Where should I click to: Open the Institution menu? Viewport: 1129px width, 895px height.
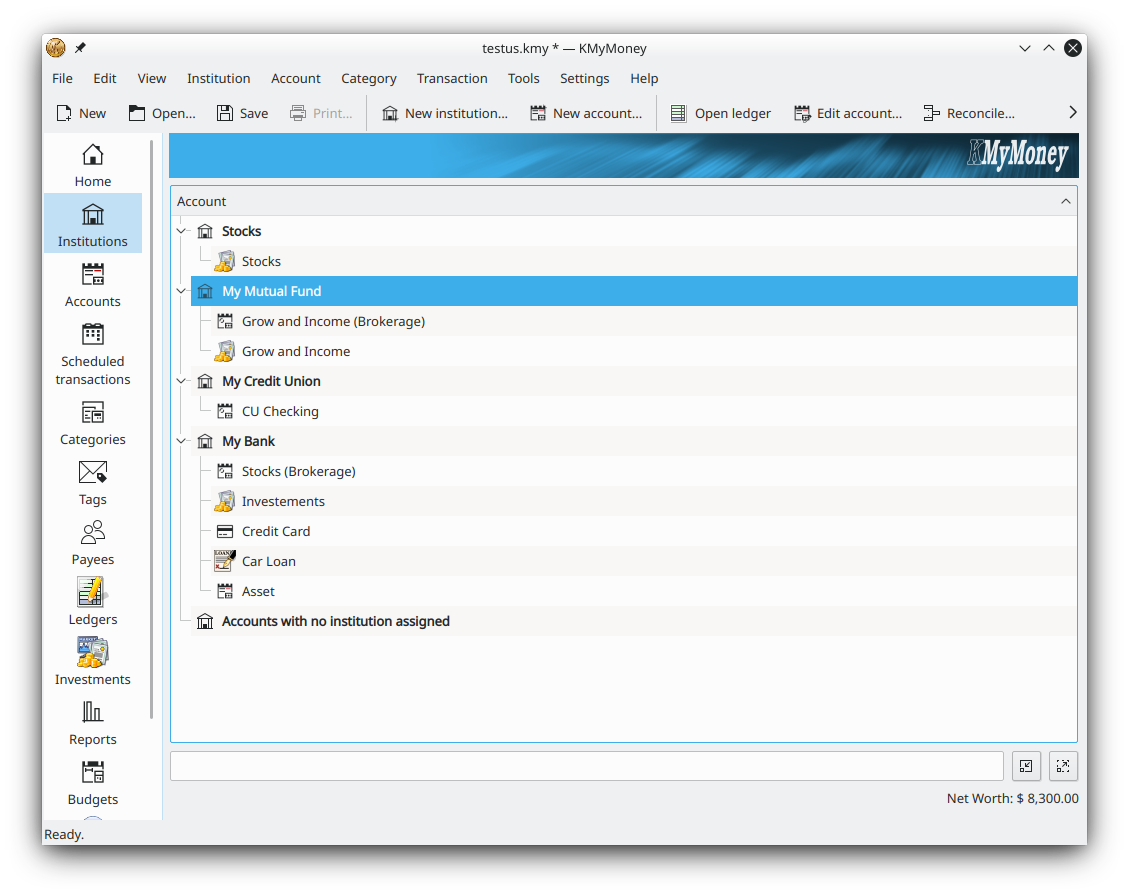tap(218, 78)
